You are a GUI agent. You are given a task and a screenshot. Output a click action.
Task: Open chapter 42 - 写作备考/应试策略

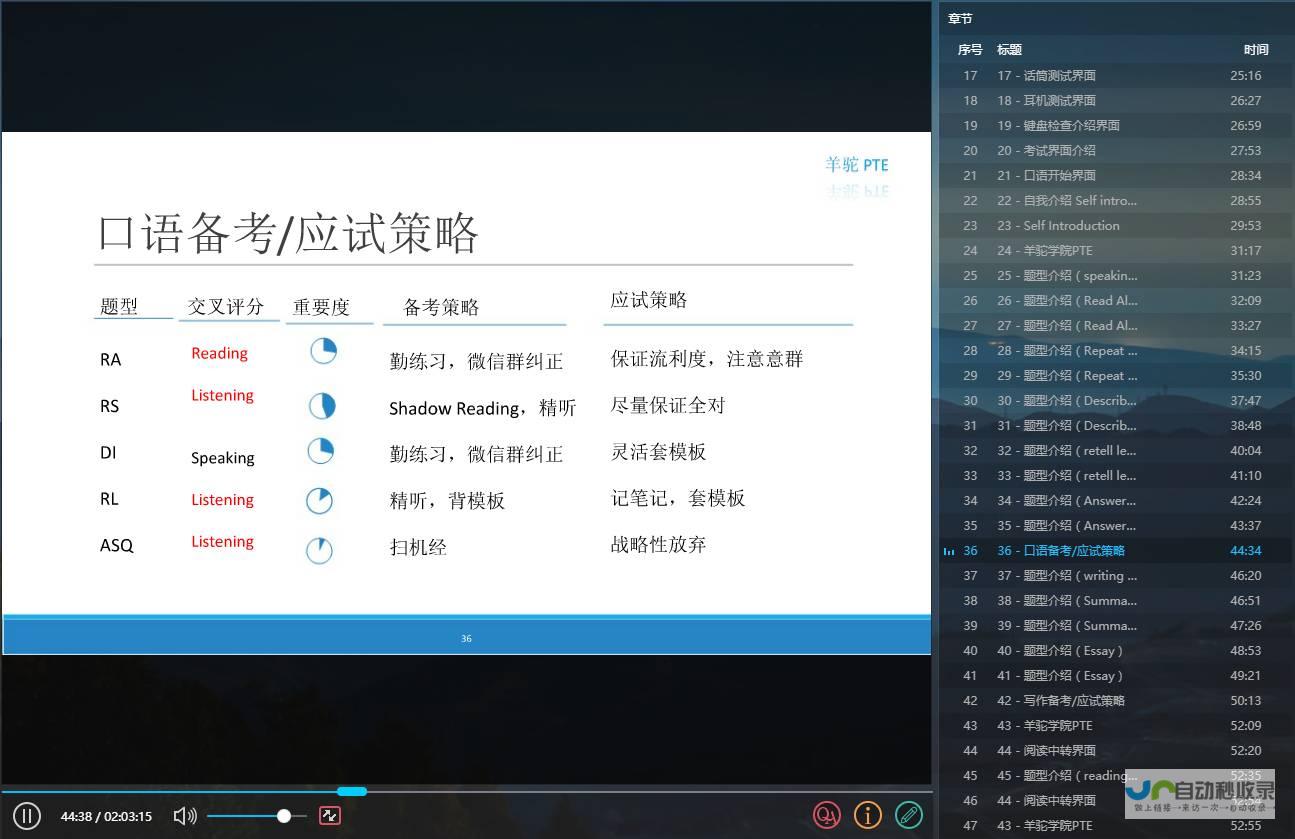1115,700
